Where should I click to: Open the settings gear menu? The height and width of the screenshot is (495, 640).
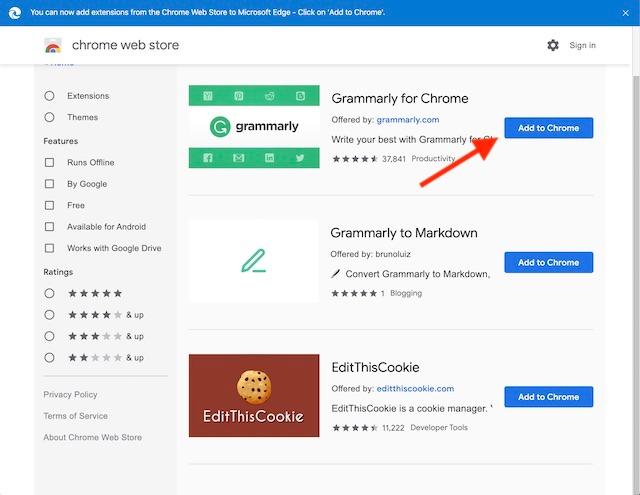coord(553,45)
